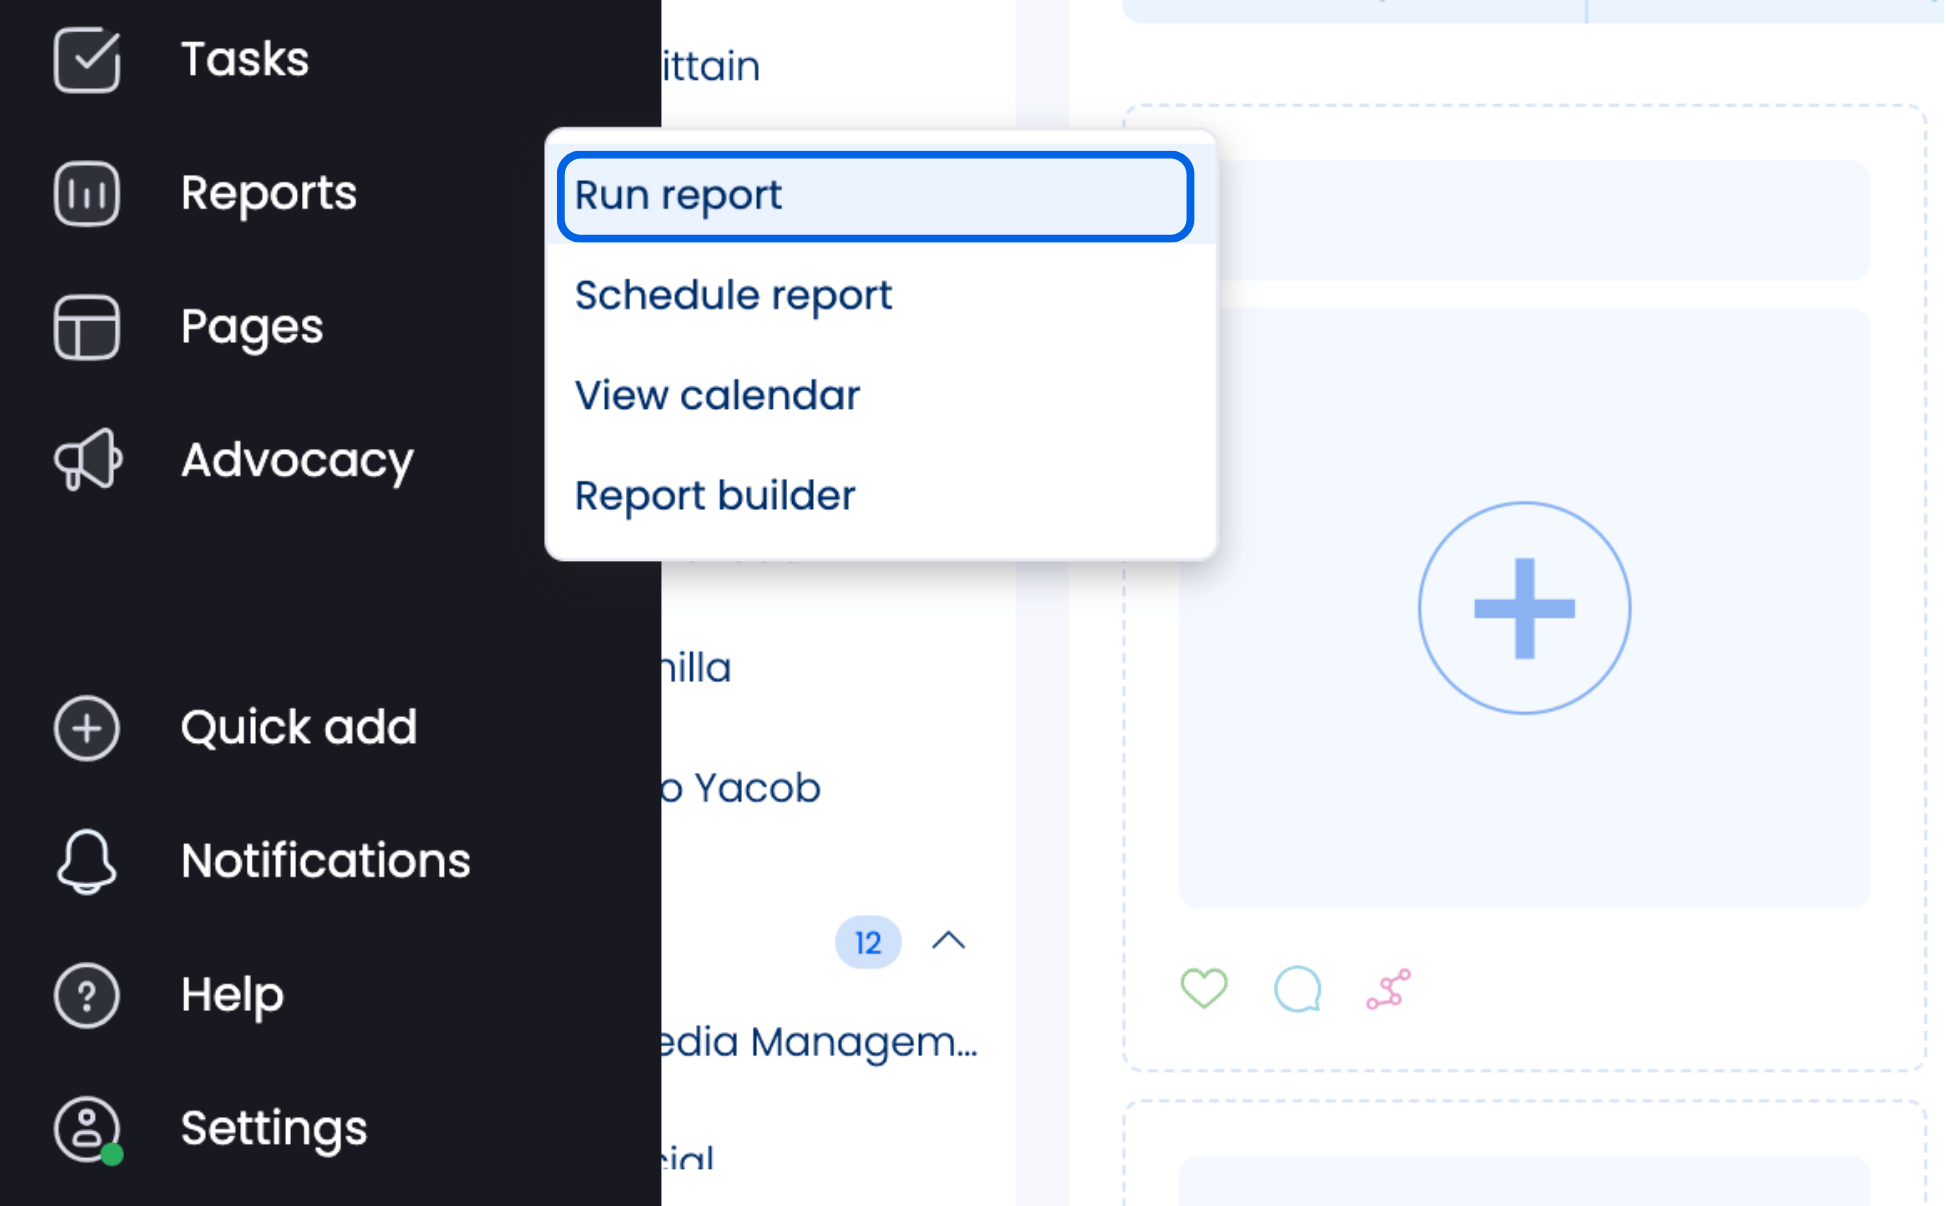Image resolution: width=1946 pixels, height=1206 pixels.
Task: Click Quick add label
Action: point(299,727)
